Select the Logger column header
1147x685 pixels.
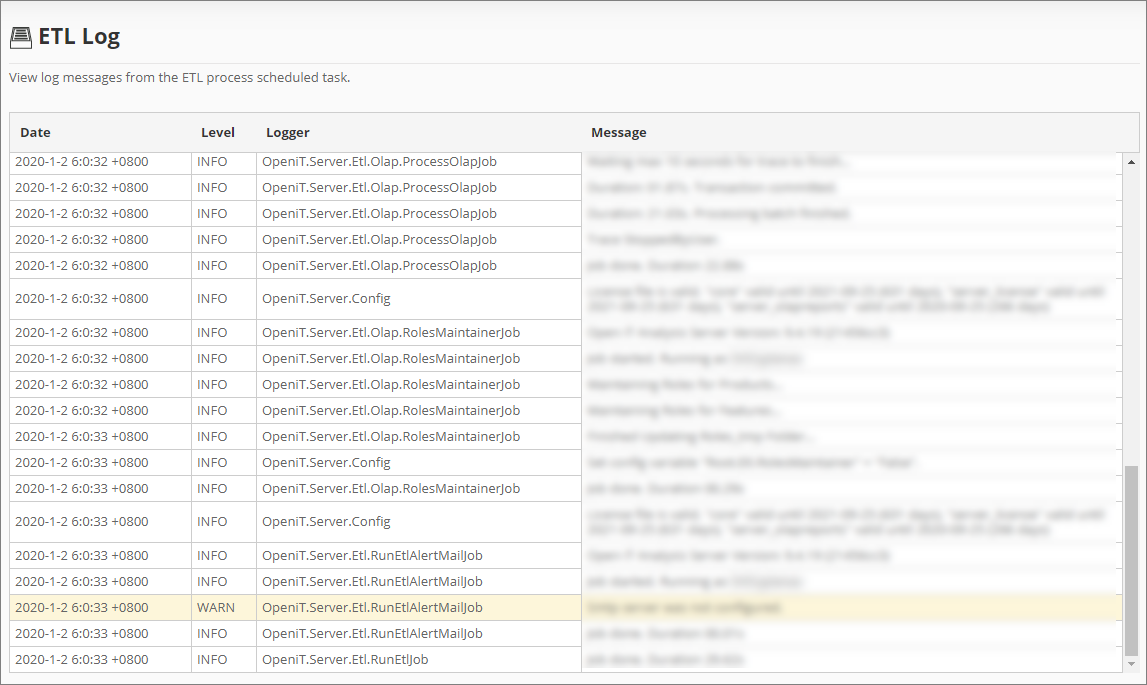(288, 132)
